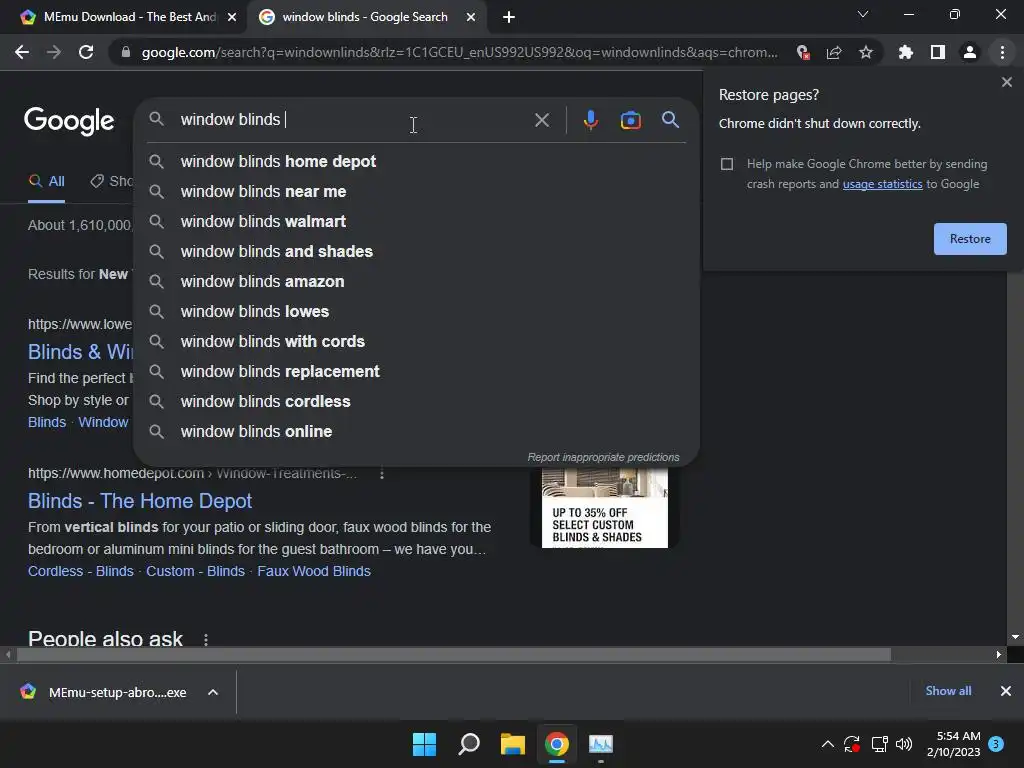Open the Extensions puzzle icon

(x=906, y=52)
